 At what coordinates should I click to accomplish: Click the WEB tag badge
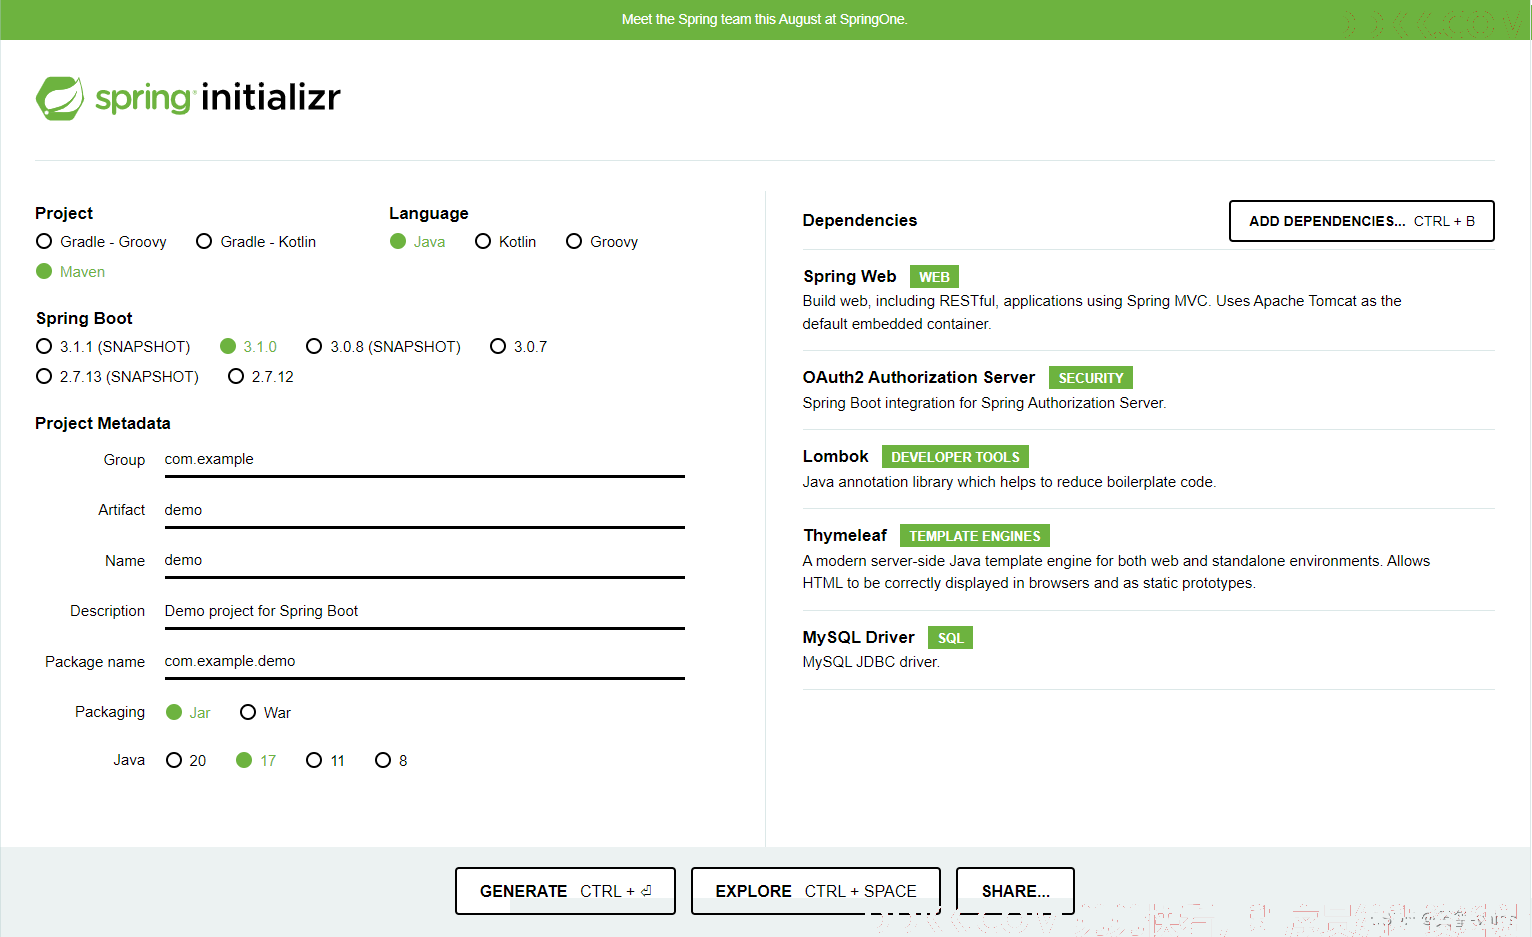pos(934,277)
